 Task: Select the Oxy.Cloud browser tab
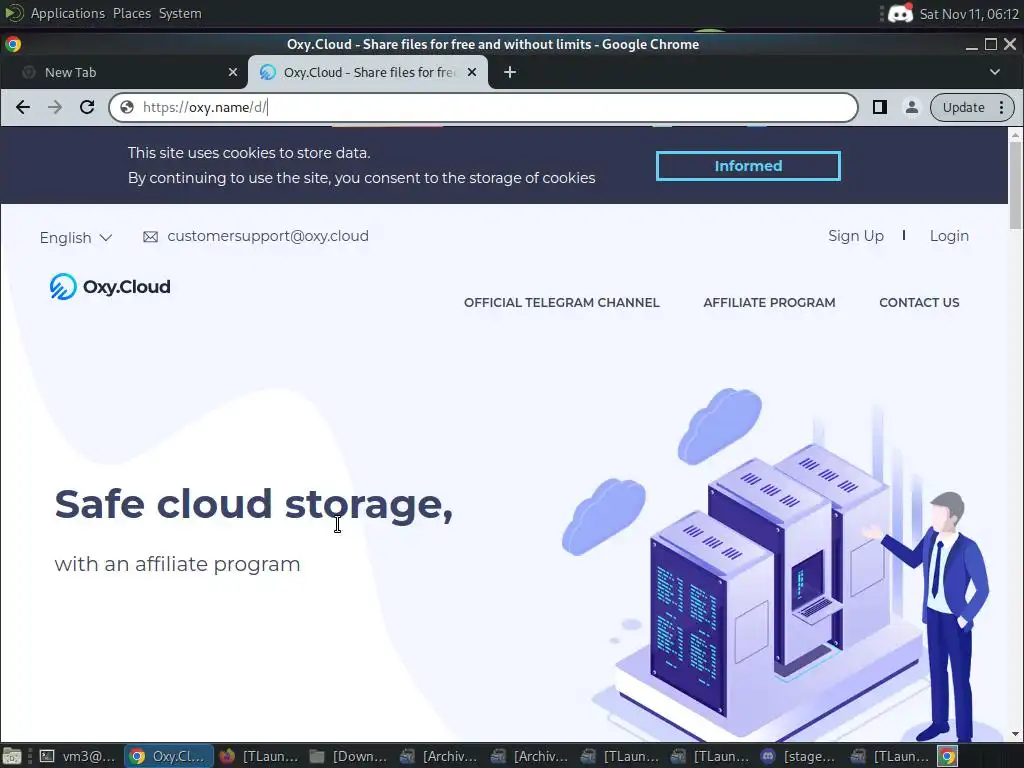click(x=368, y=72)
